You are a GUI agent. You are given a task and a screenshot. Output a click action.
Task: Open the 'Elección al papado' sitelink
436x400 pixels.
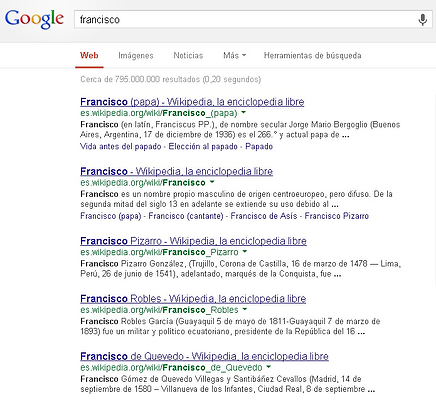(203, 146)
